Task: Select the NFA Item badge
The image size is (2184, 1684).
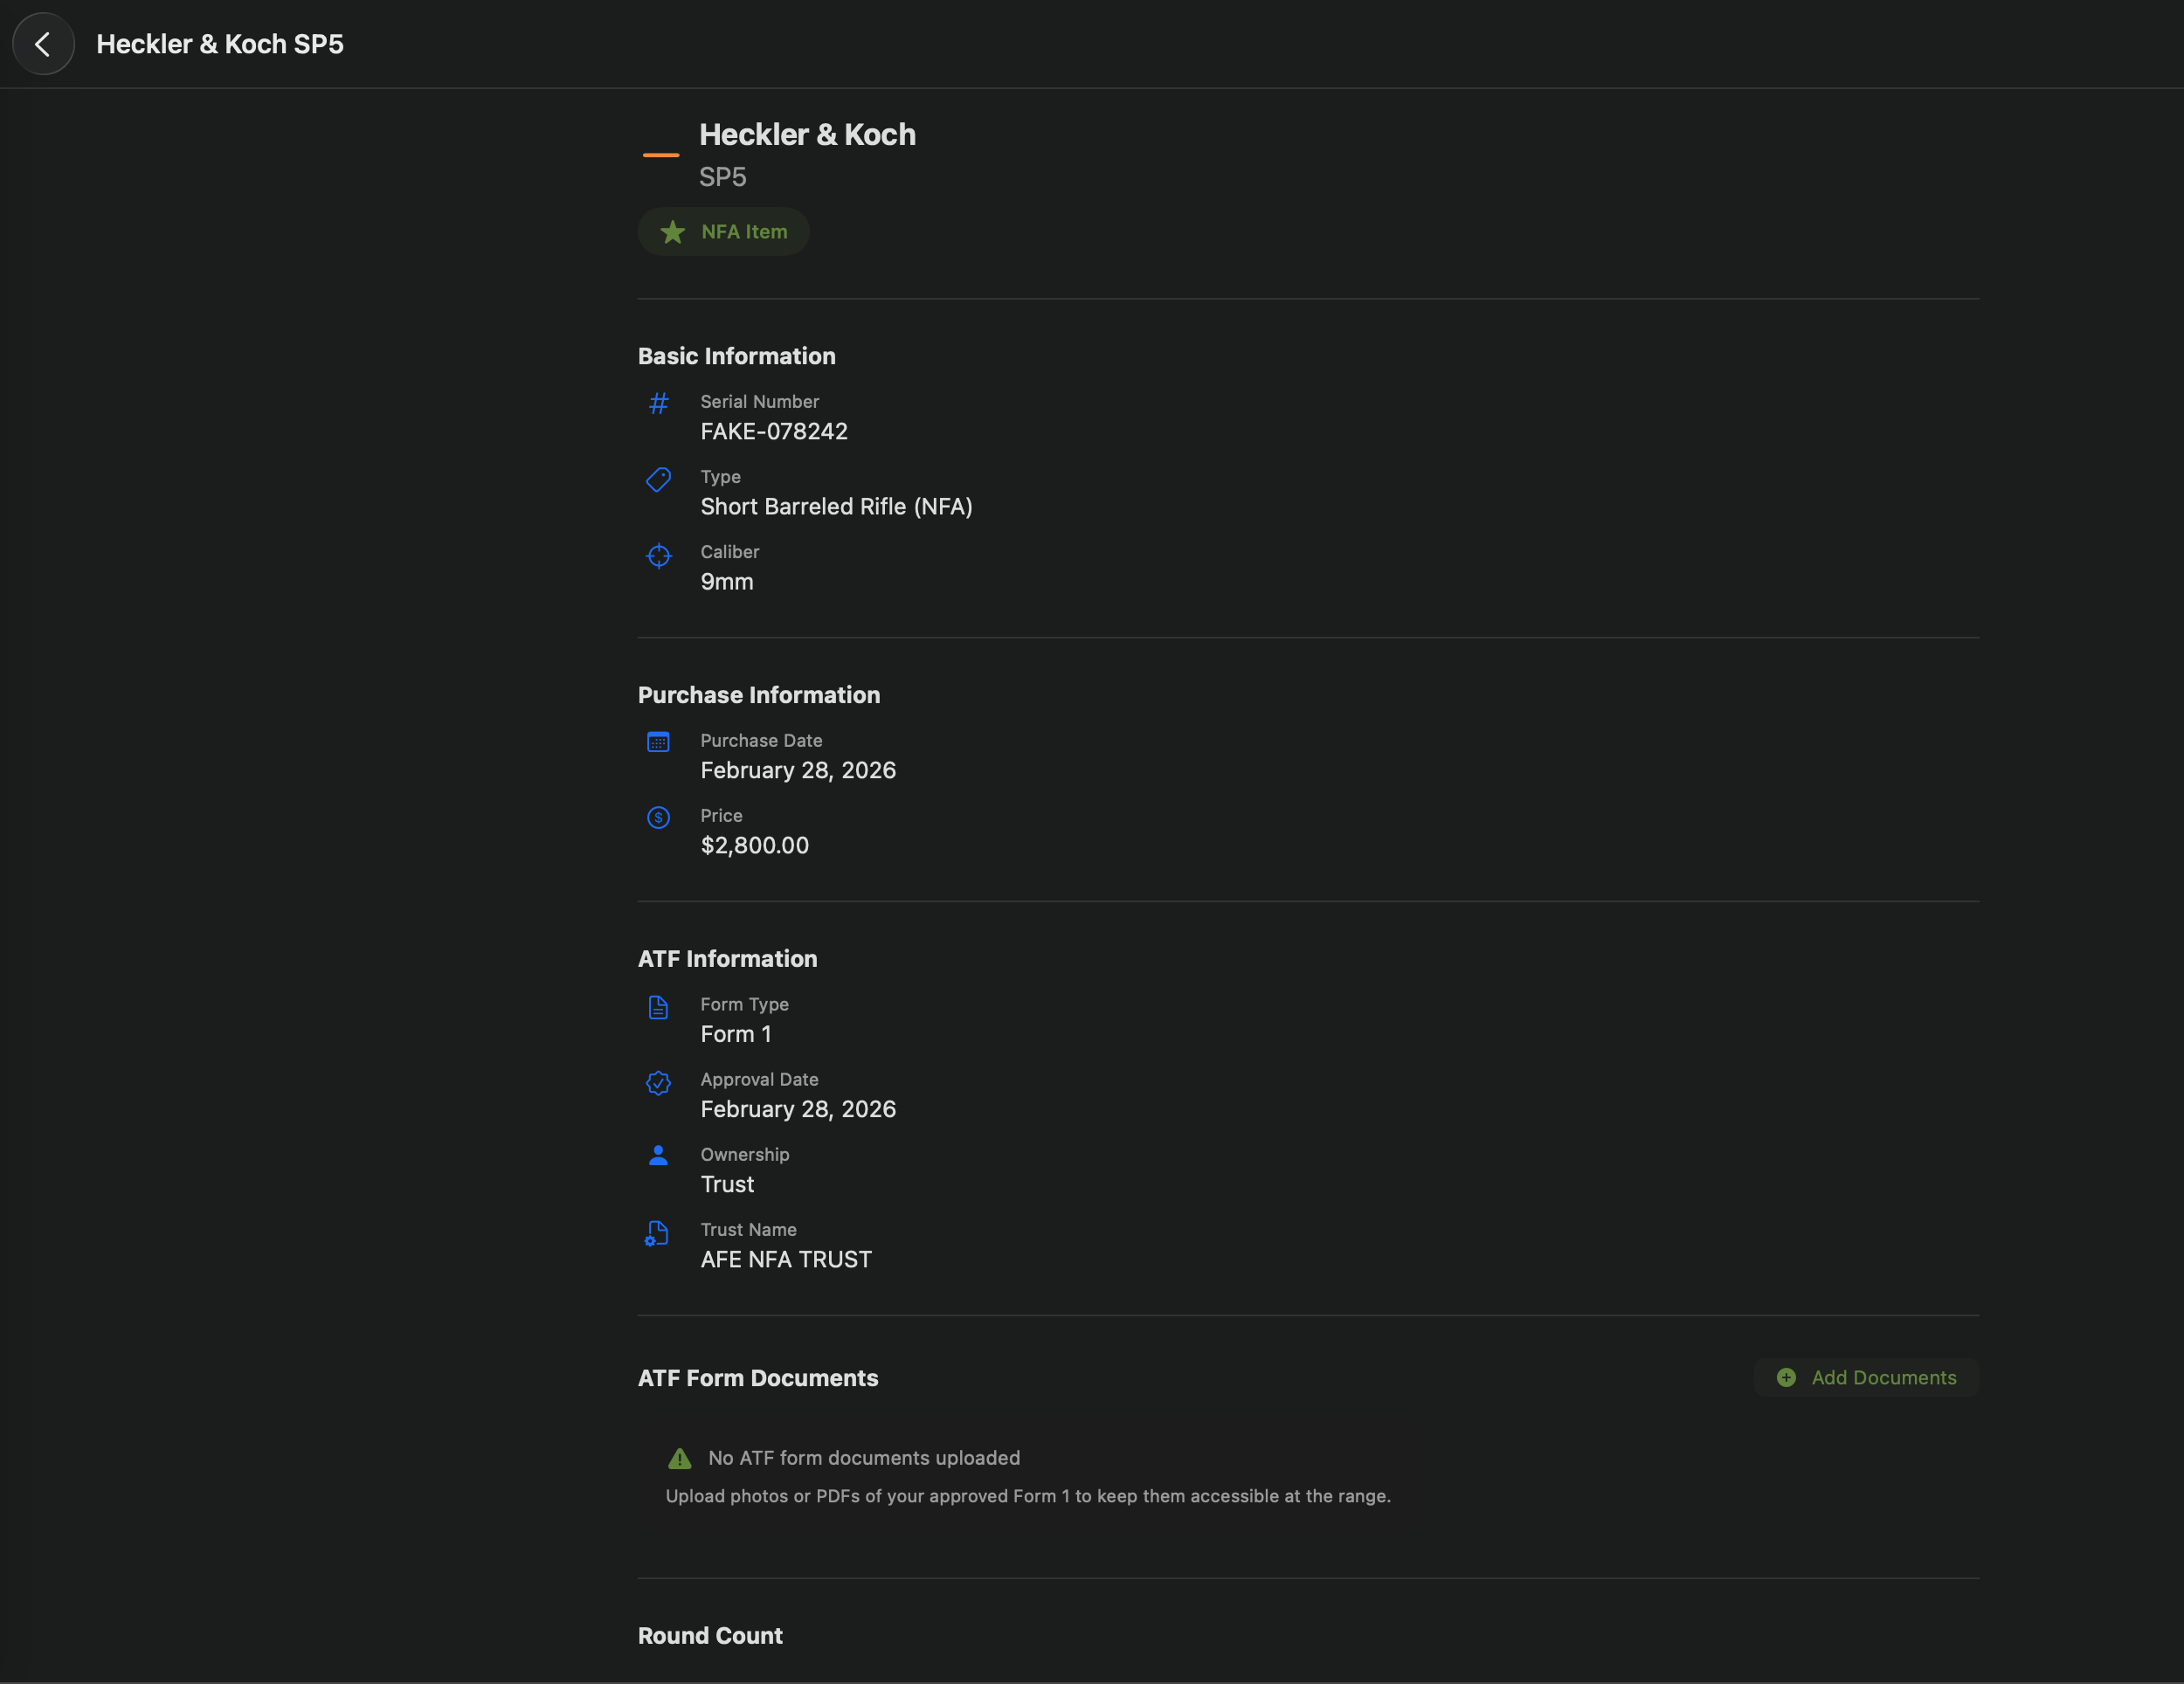Action: 723,231
